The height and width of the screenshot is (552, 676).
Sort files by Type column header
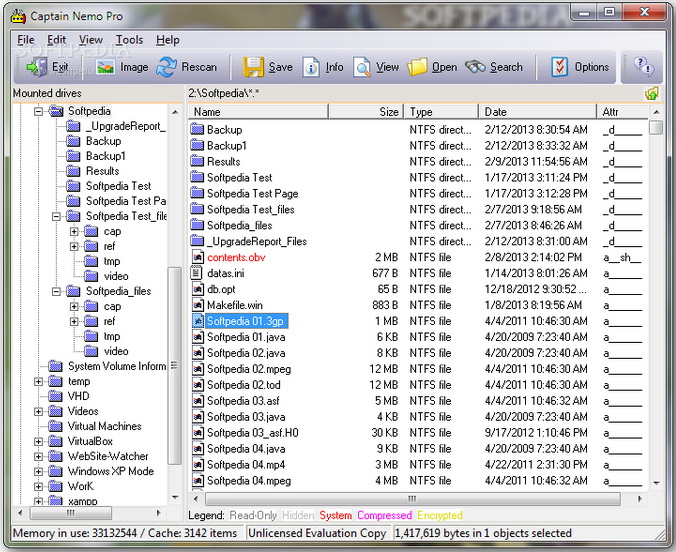coord(441,112)
